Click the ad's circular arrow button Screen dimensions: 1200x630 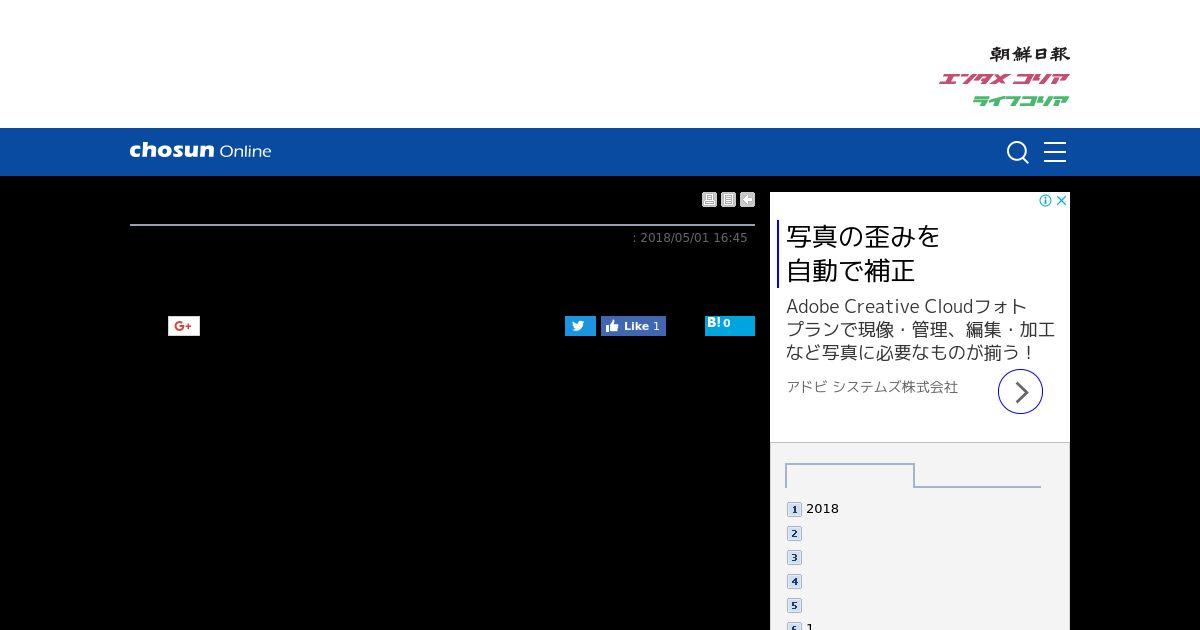point(1020,392)
